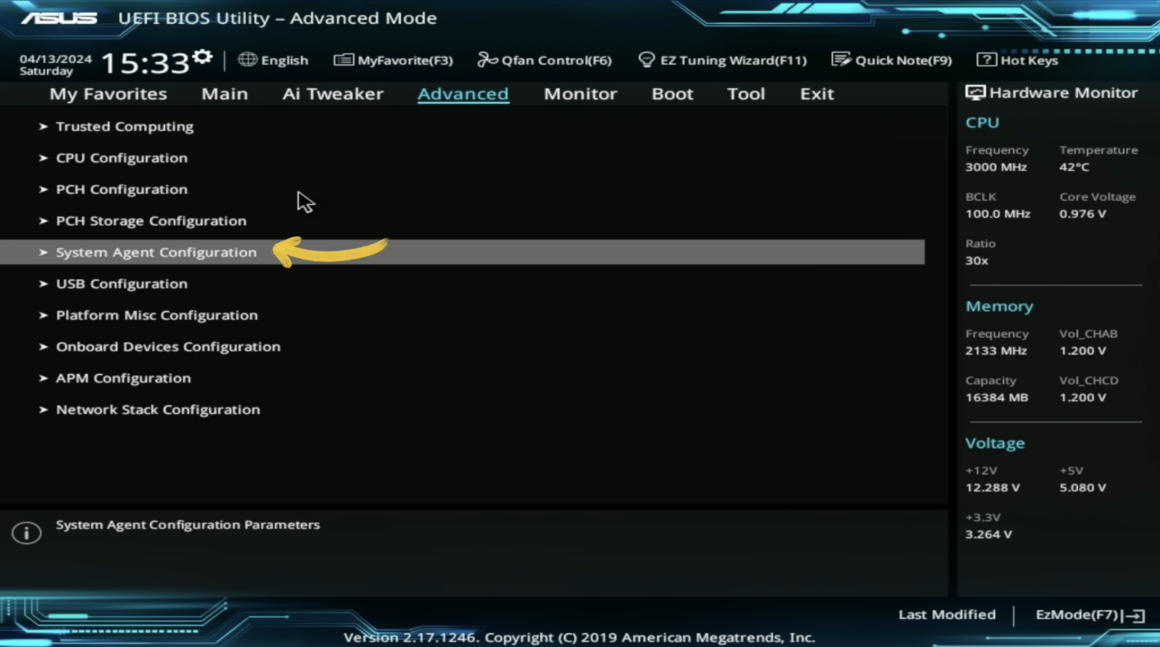Open MyFavorite(F3) label
1160x647 pixels.
pos(405,61)
